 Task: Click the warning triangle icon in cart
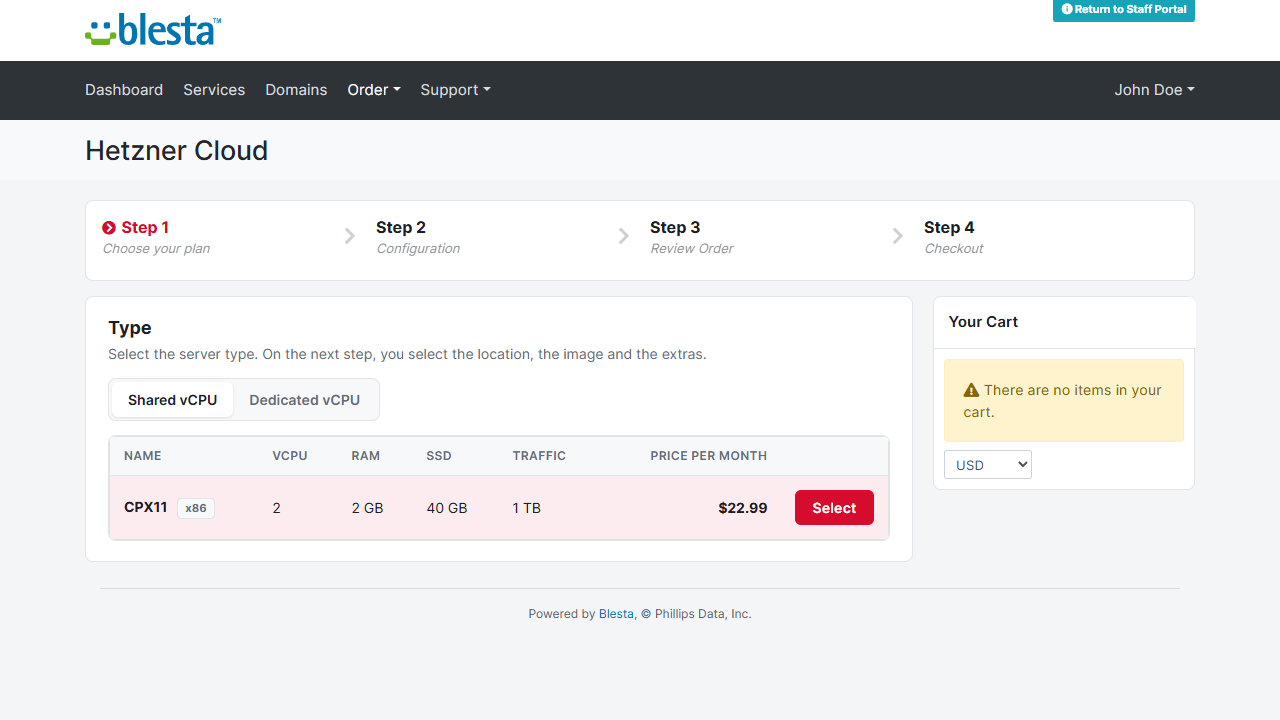pyautogui.click(x=971, y=390)
